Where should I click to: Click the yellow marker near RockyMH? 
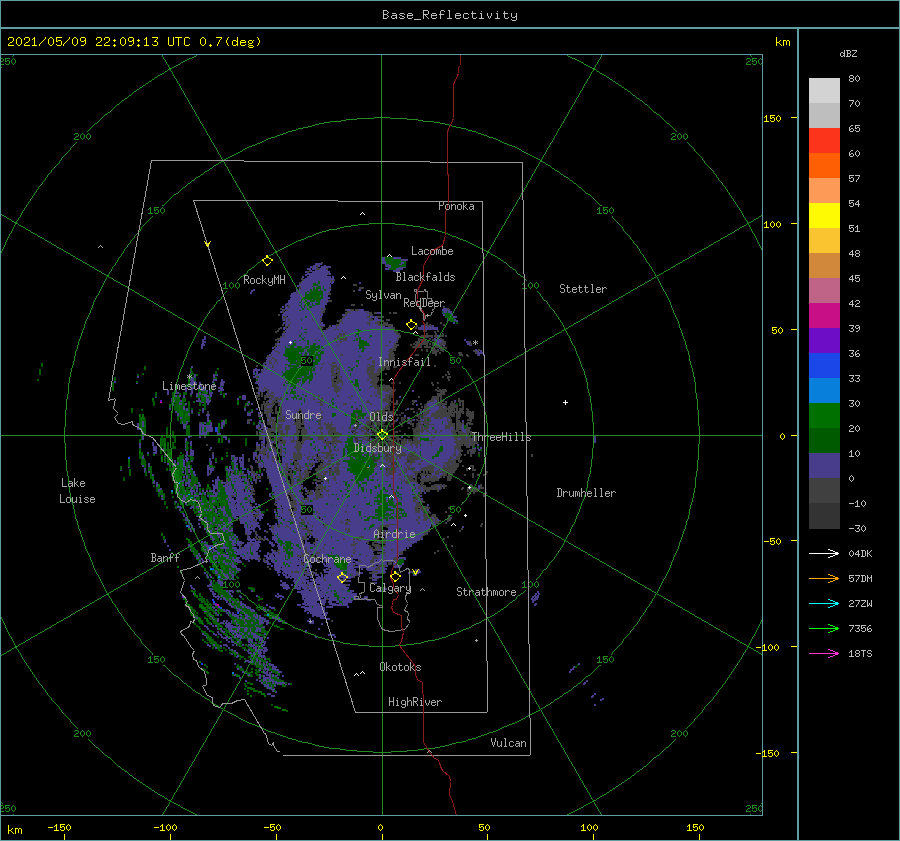[x=267, y=260]
